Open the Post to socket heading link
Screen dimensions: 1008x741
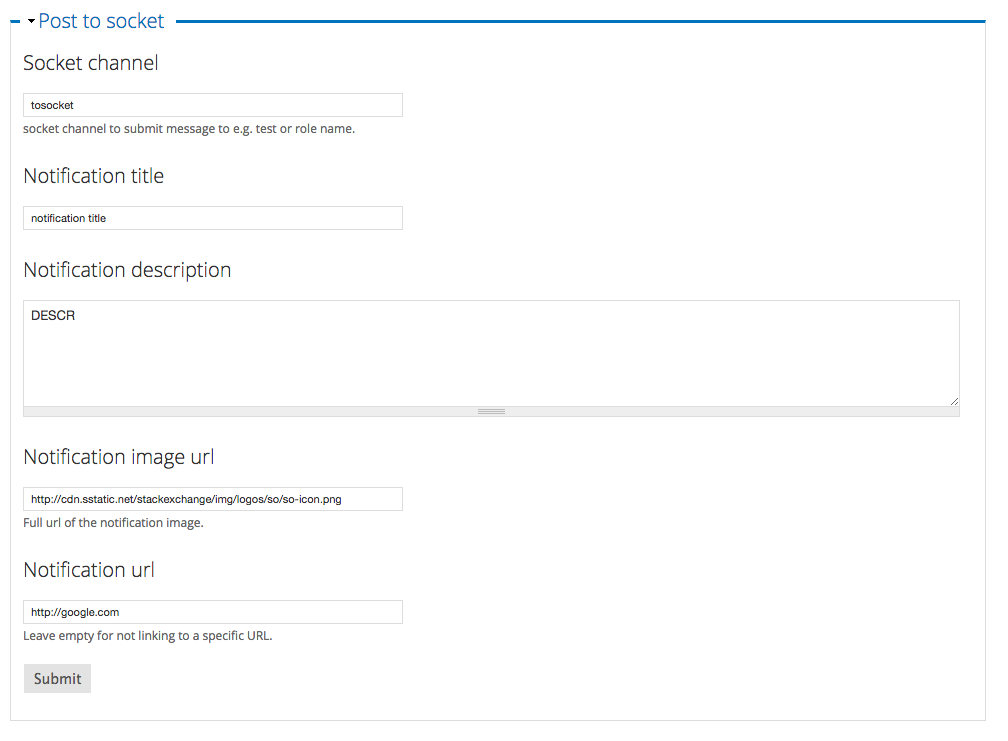click(100, 20)
